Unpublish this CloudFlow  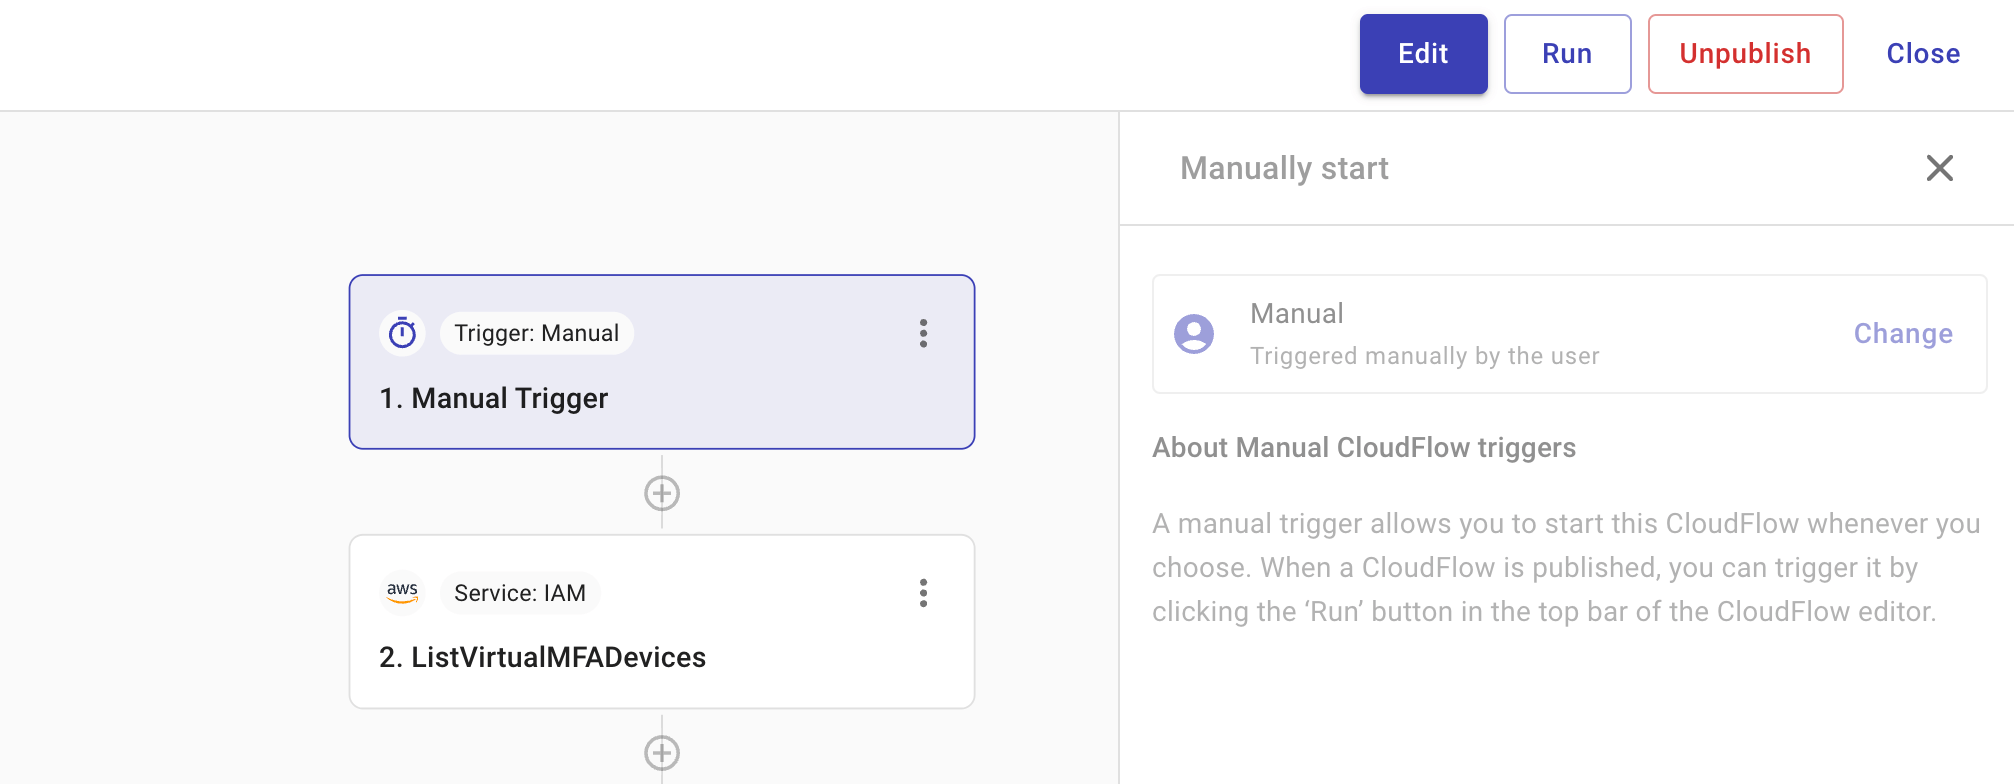coord(1745,54)
